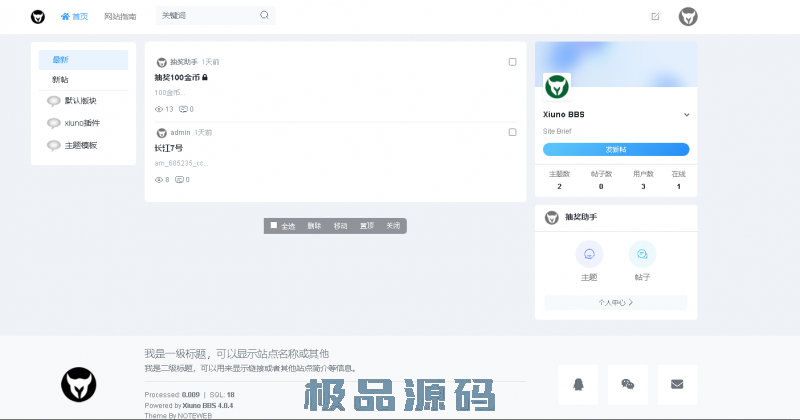
Task: Open the 默认板块 forum
Action: 81,101
